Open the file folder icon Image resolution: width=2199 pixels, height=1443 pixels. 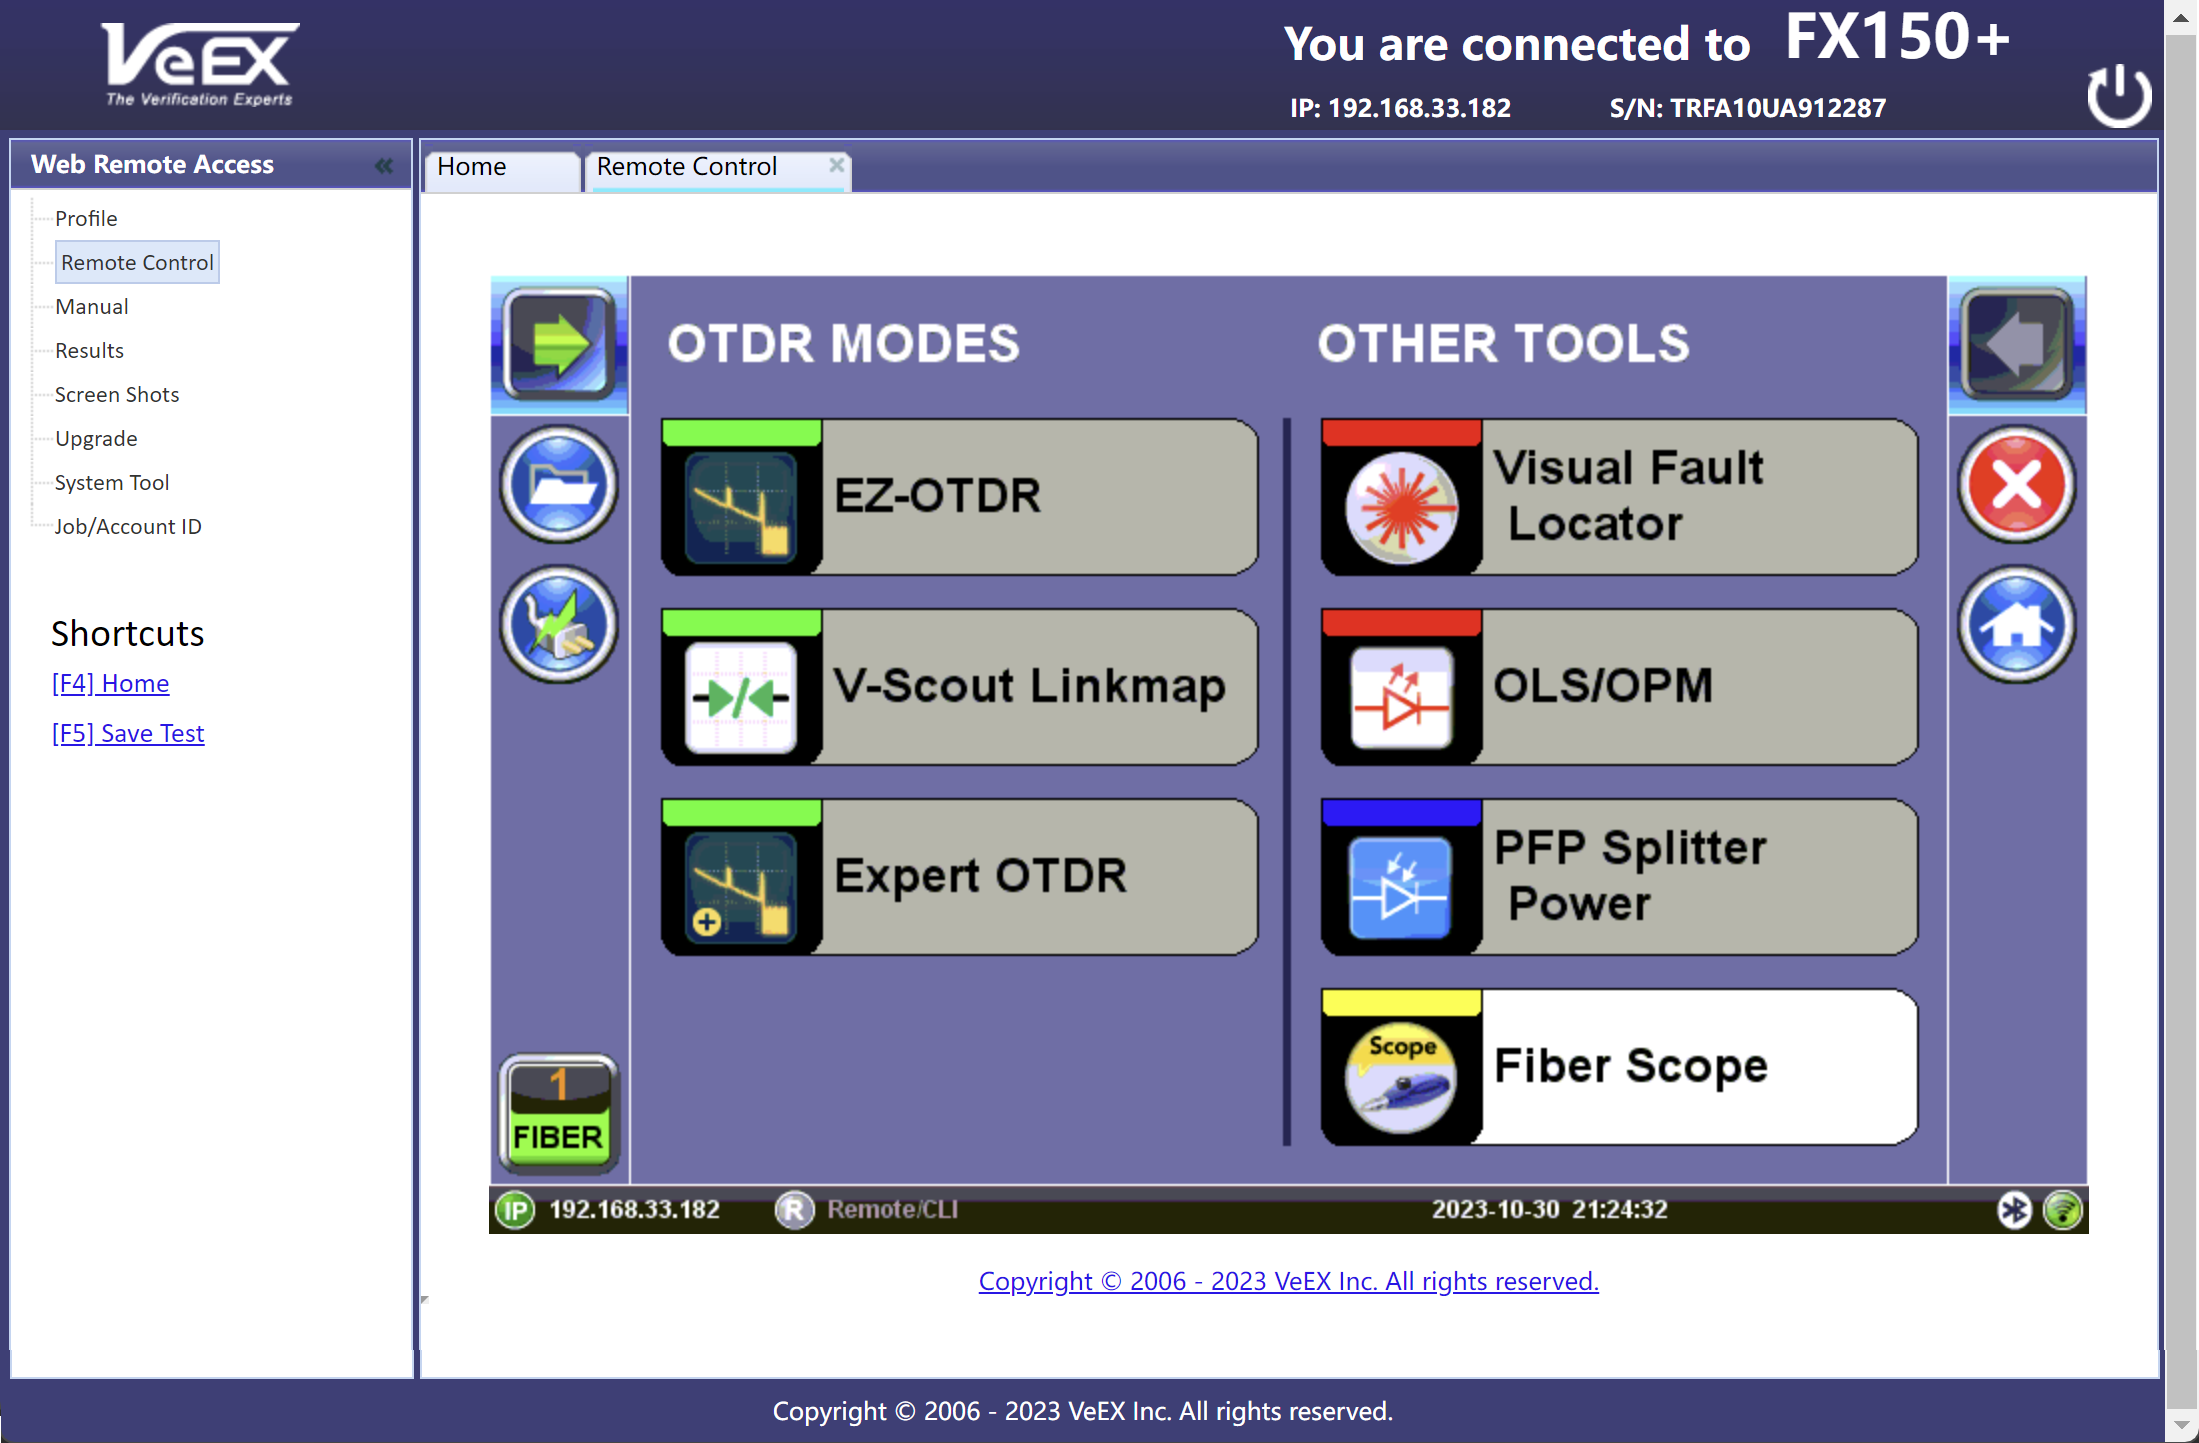559,485
